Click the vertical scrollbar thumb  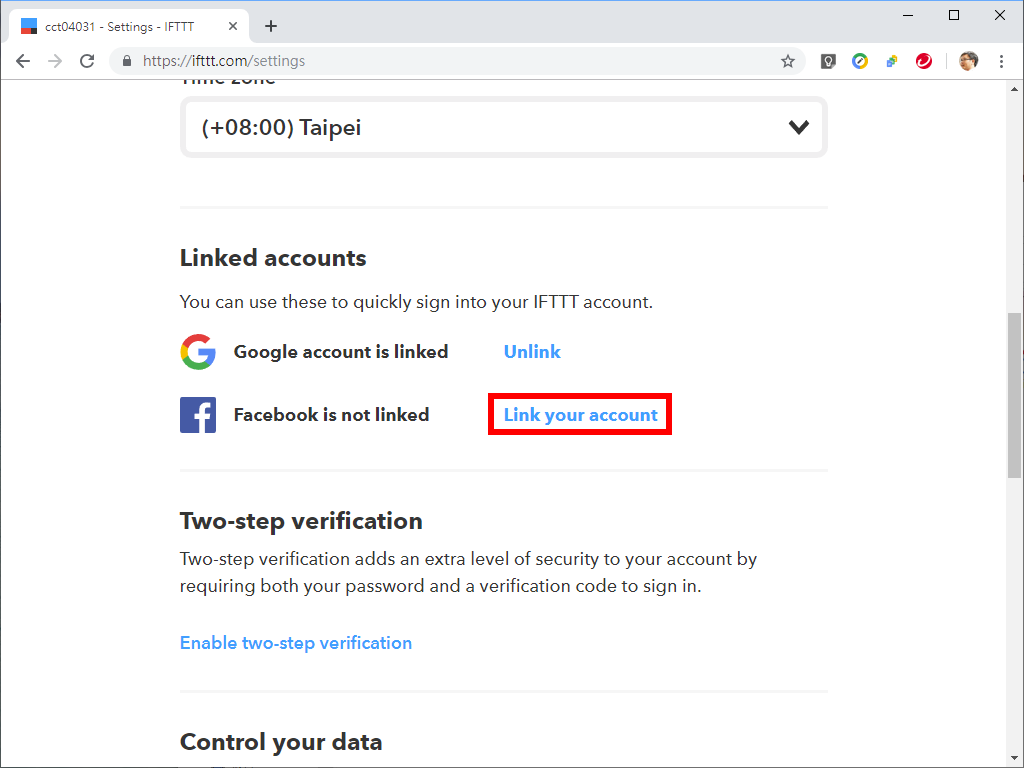(x=1014, y=395)
